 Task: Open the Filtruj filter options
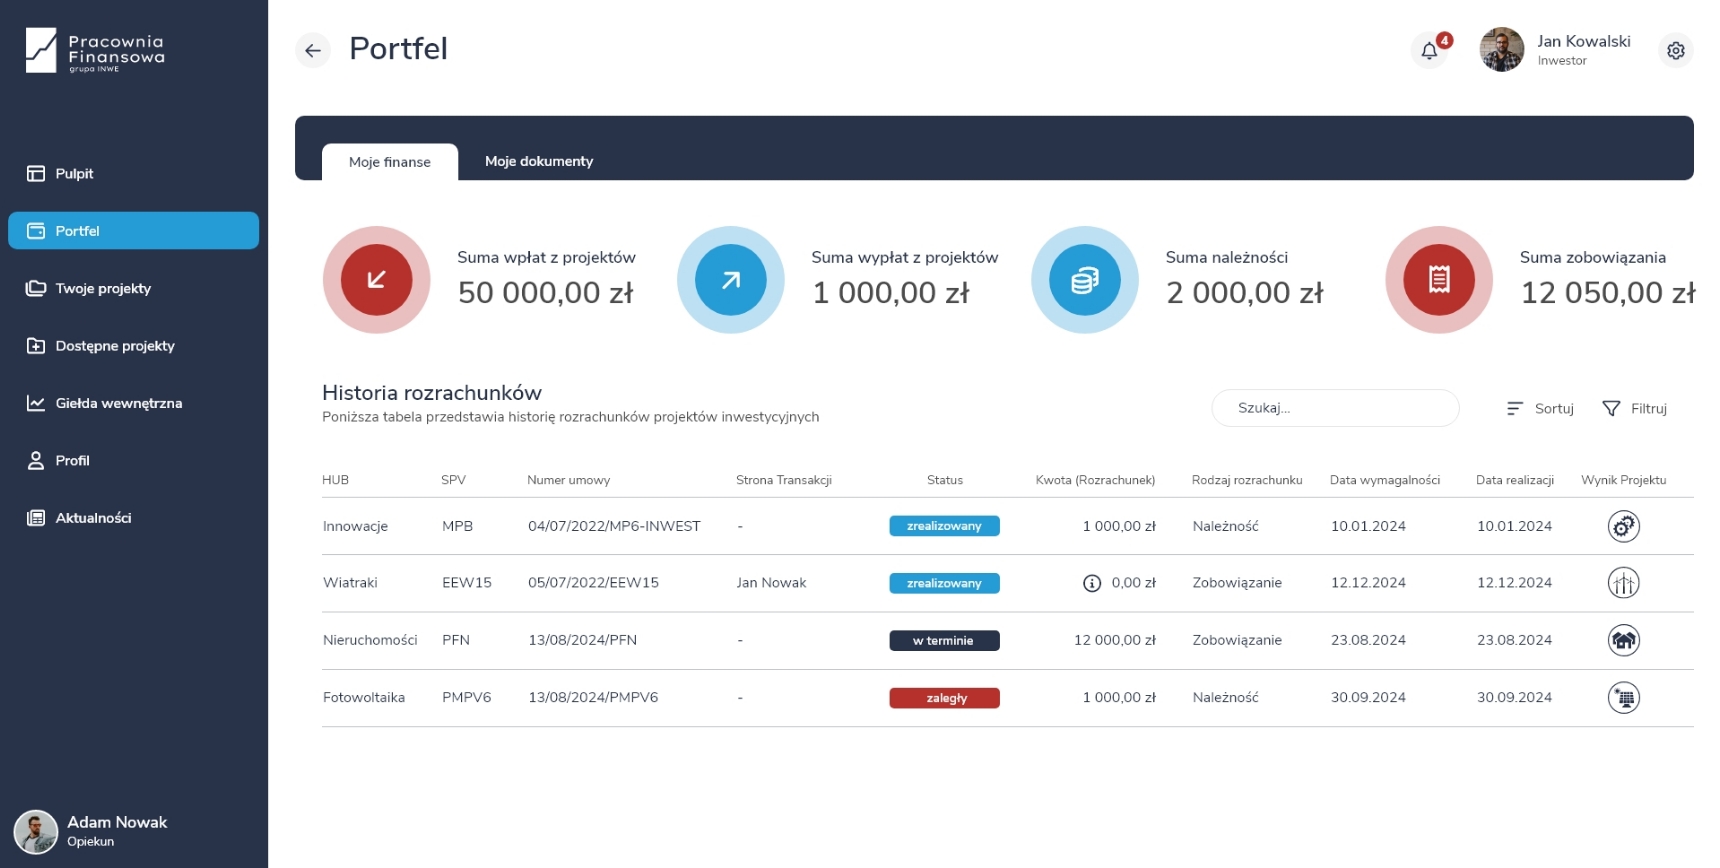pos(1634,408)
